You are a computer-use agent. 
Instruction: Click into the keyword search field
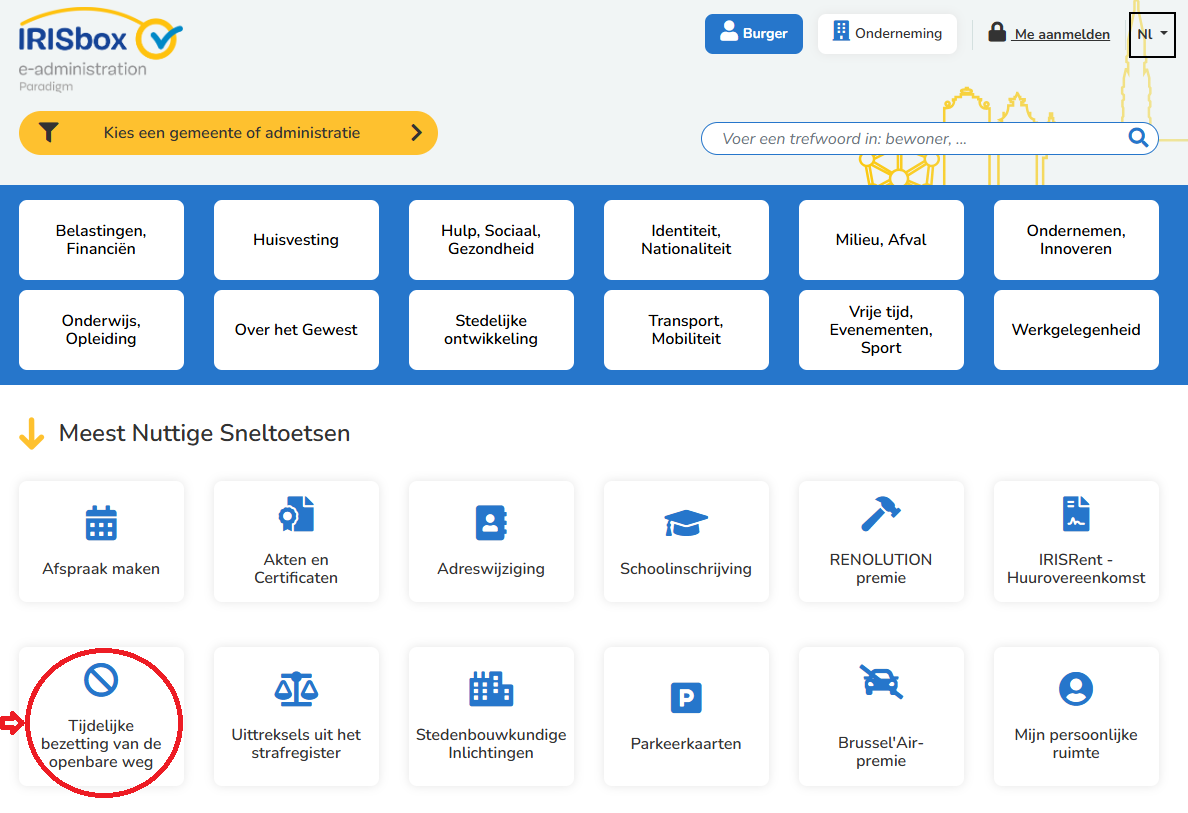click(x=915, y=139)
